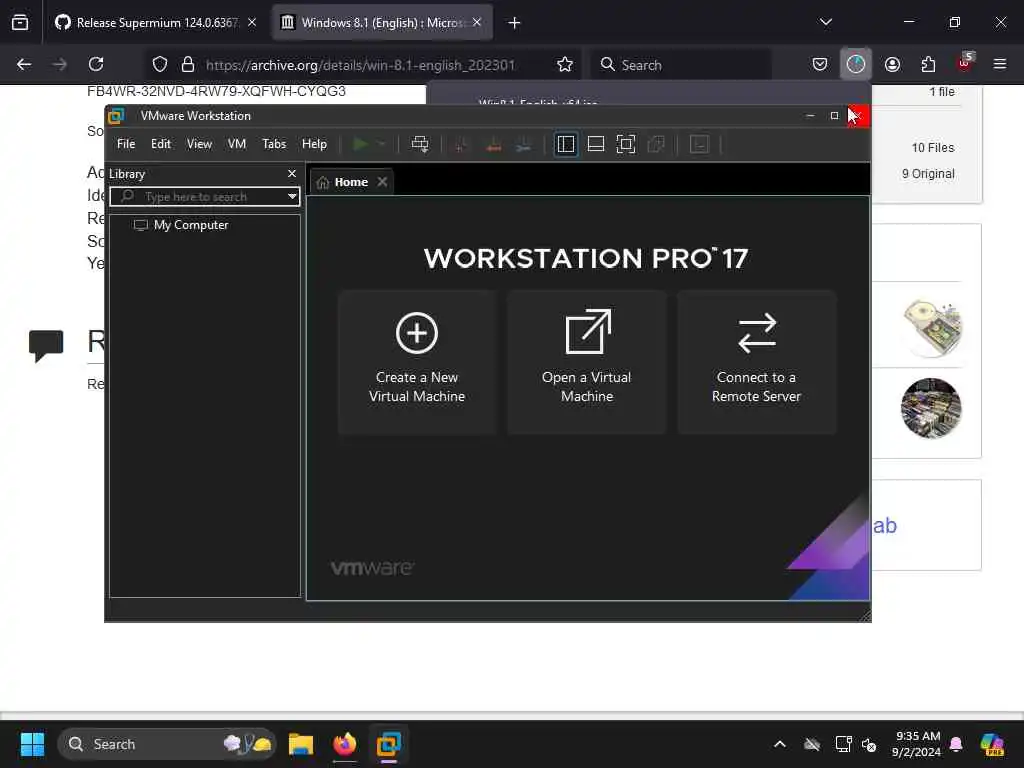Click the uBlock Origin extension icon
This screenshot has height=768, width=1024.
point(965,64)
